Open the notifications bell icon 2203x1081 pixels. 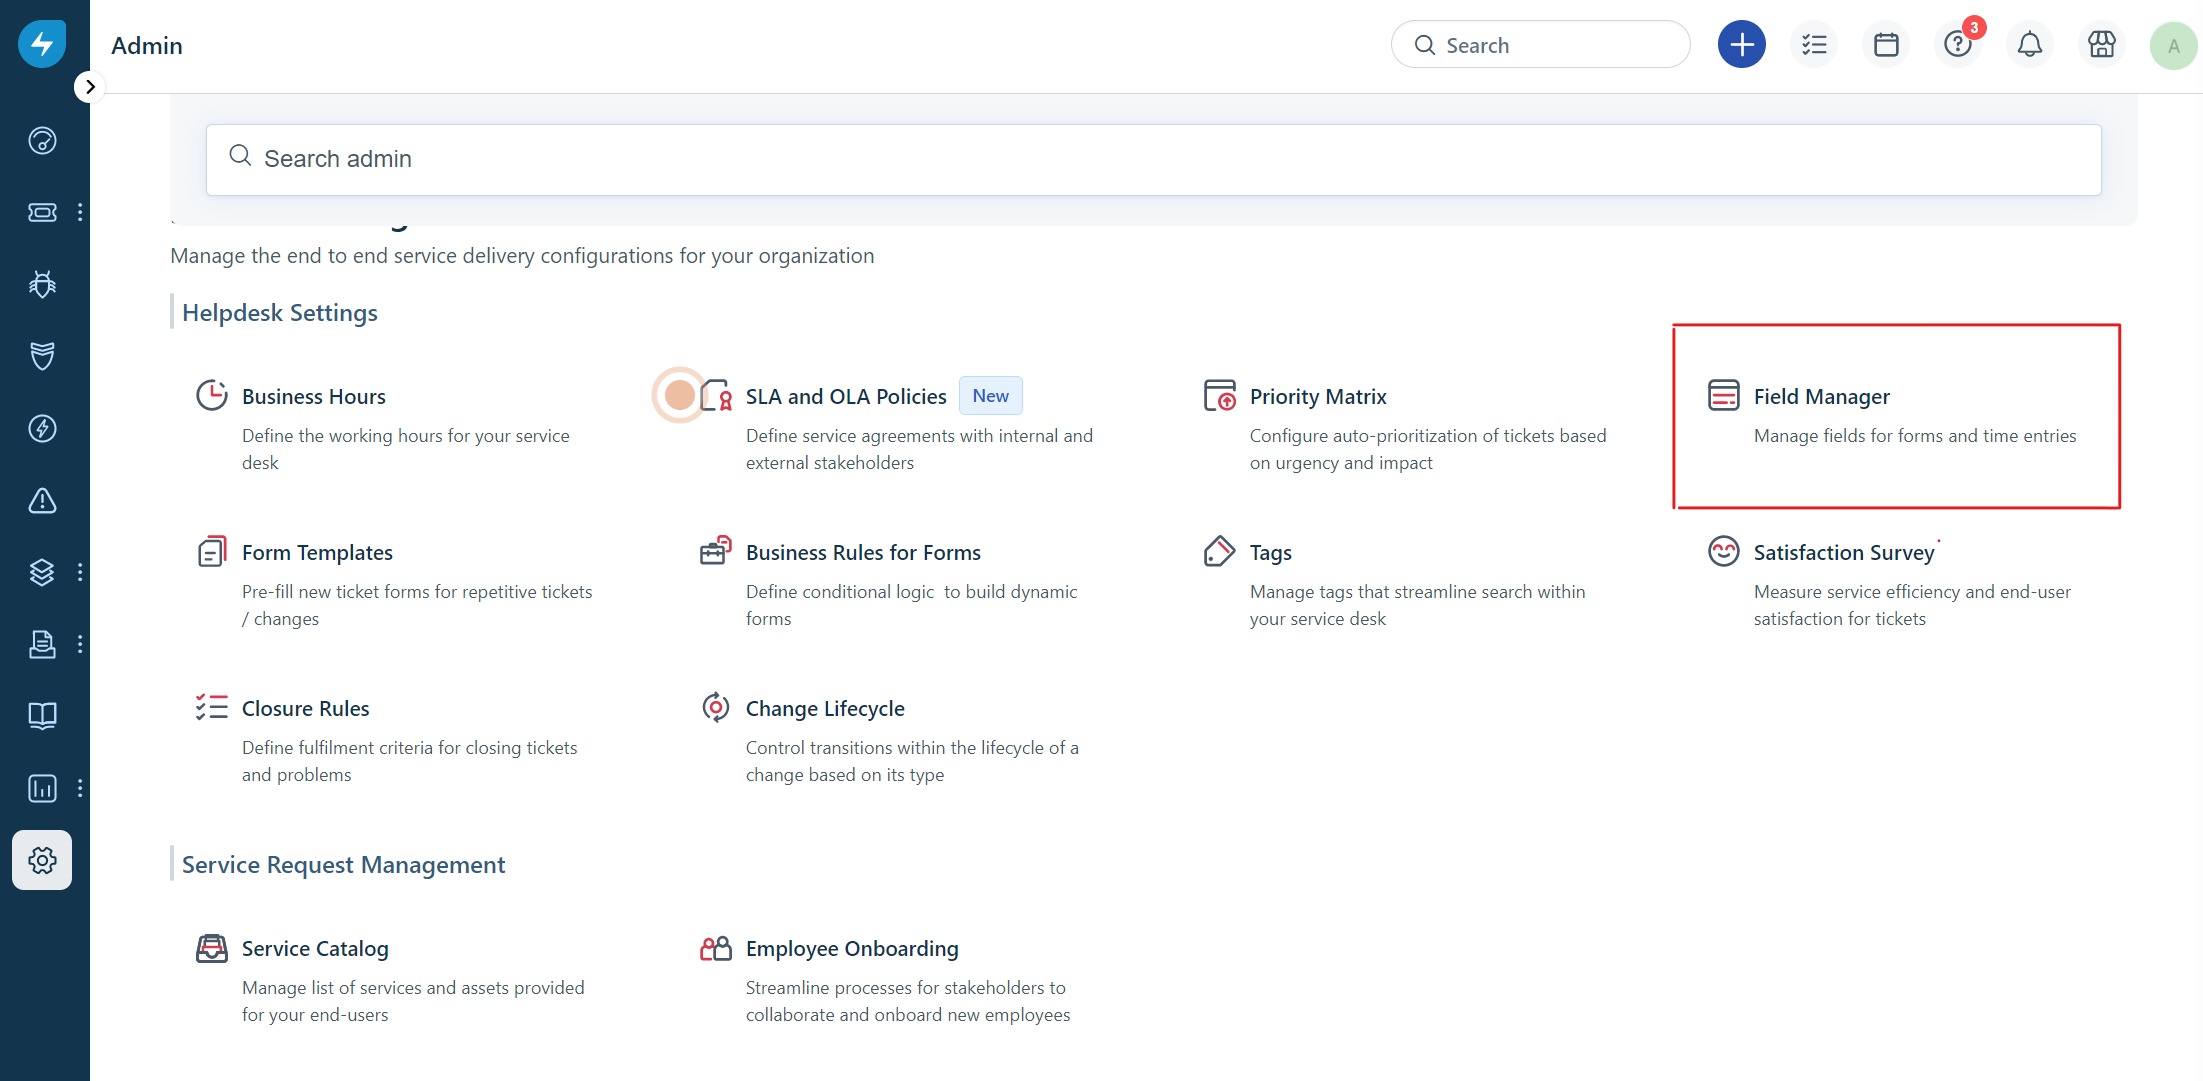[x=2030, y=45]
